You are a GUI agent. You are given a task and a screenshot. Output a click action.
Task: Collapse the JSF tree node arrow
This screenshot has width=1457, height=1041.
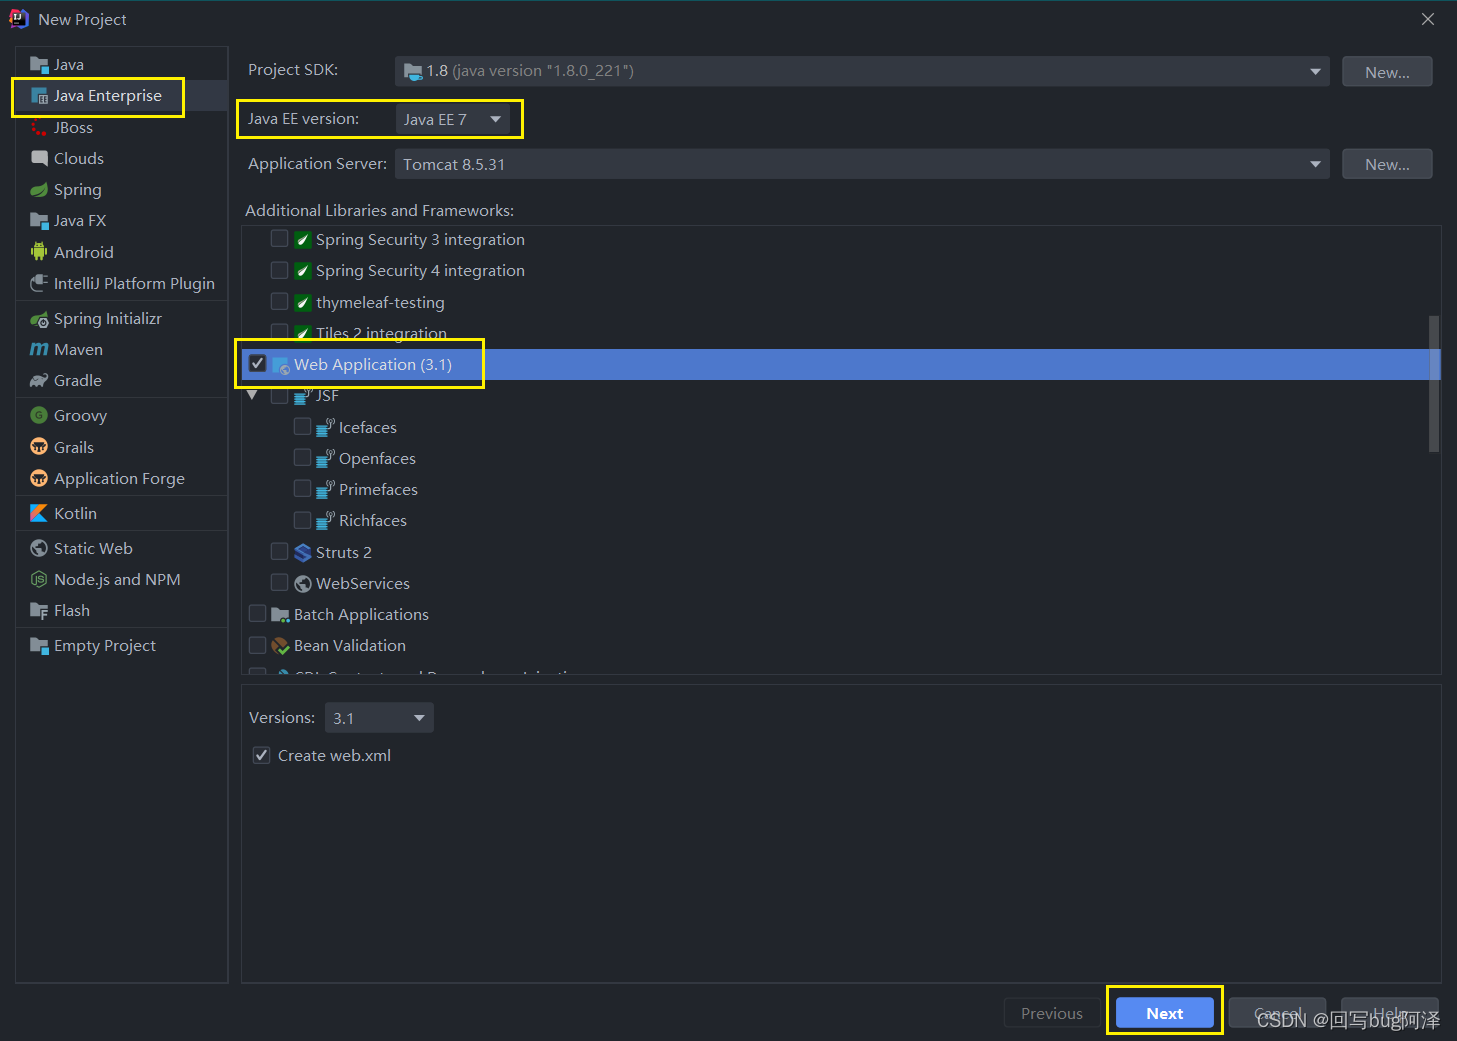point(253,396)
